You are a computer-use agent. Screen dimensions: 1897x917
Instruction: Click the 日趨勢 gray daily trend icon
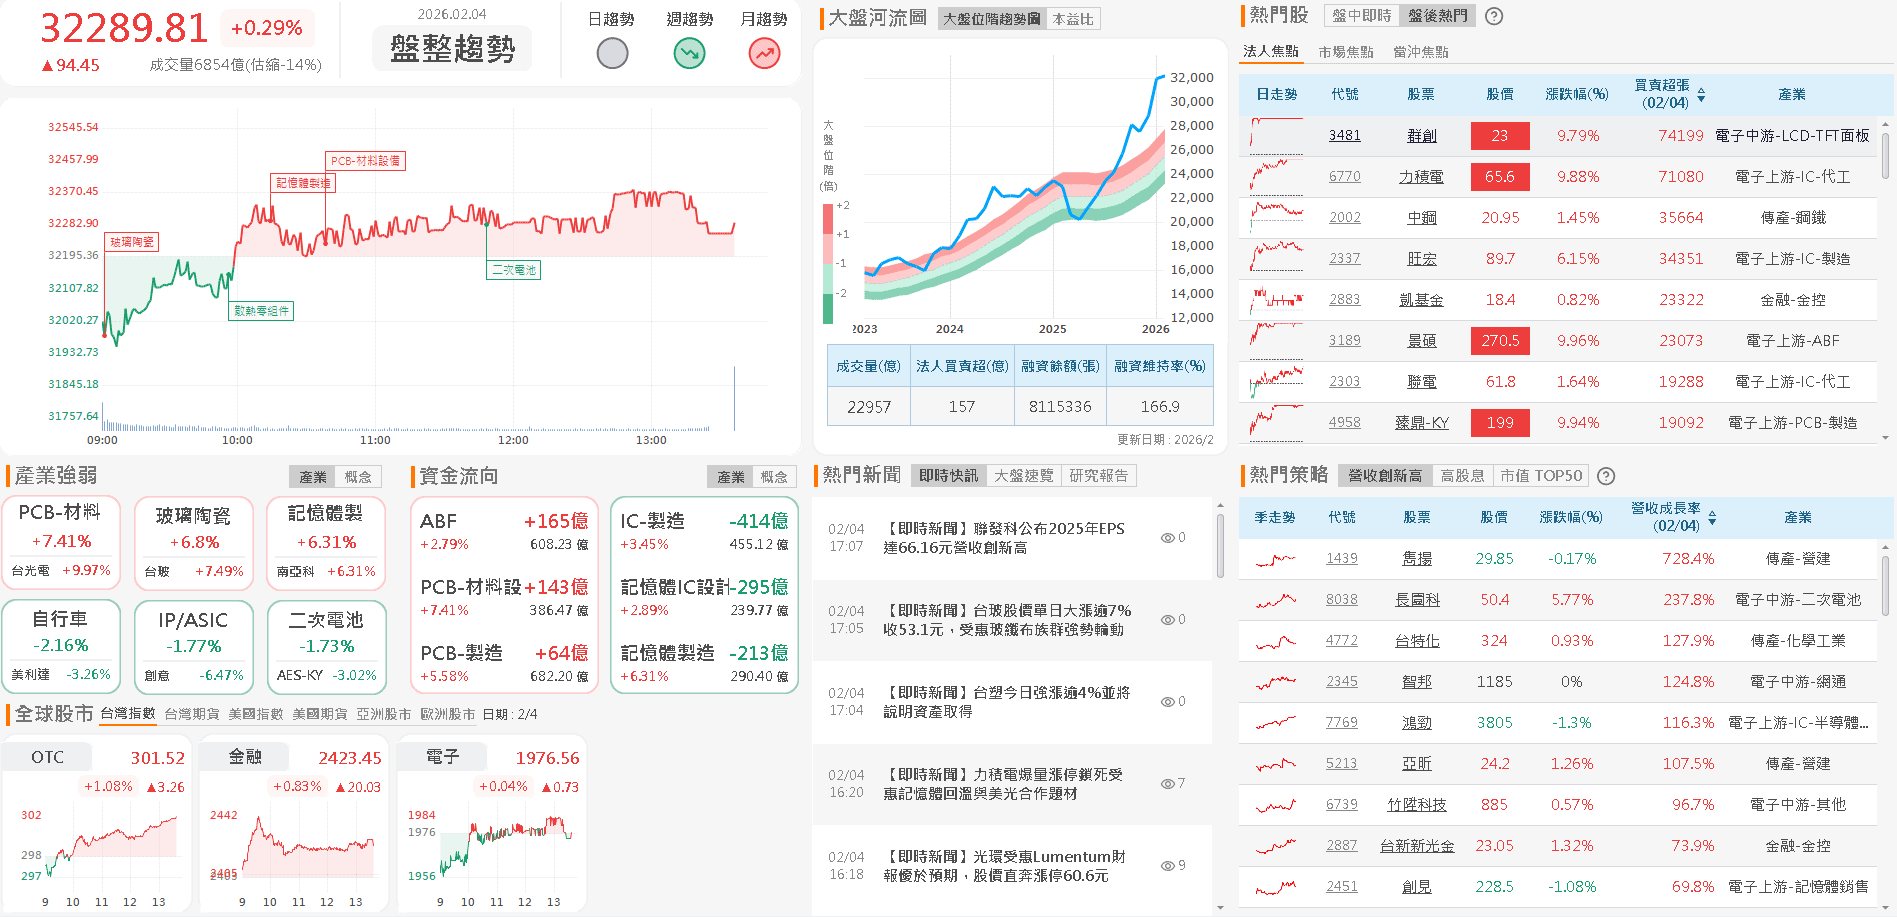click(612, 52)
